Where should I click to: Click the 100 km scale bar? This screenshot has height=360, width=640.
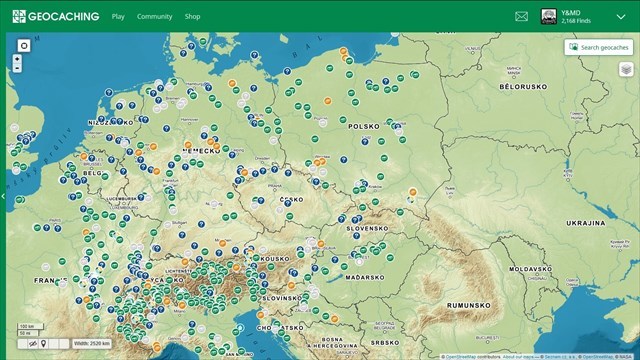tap(30, 326)
